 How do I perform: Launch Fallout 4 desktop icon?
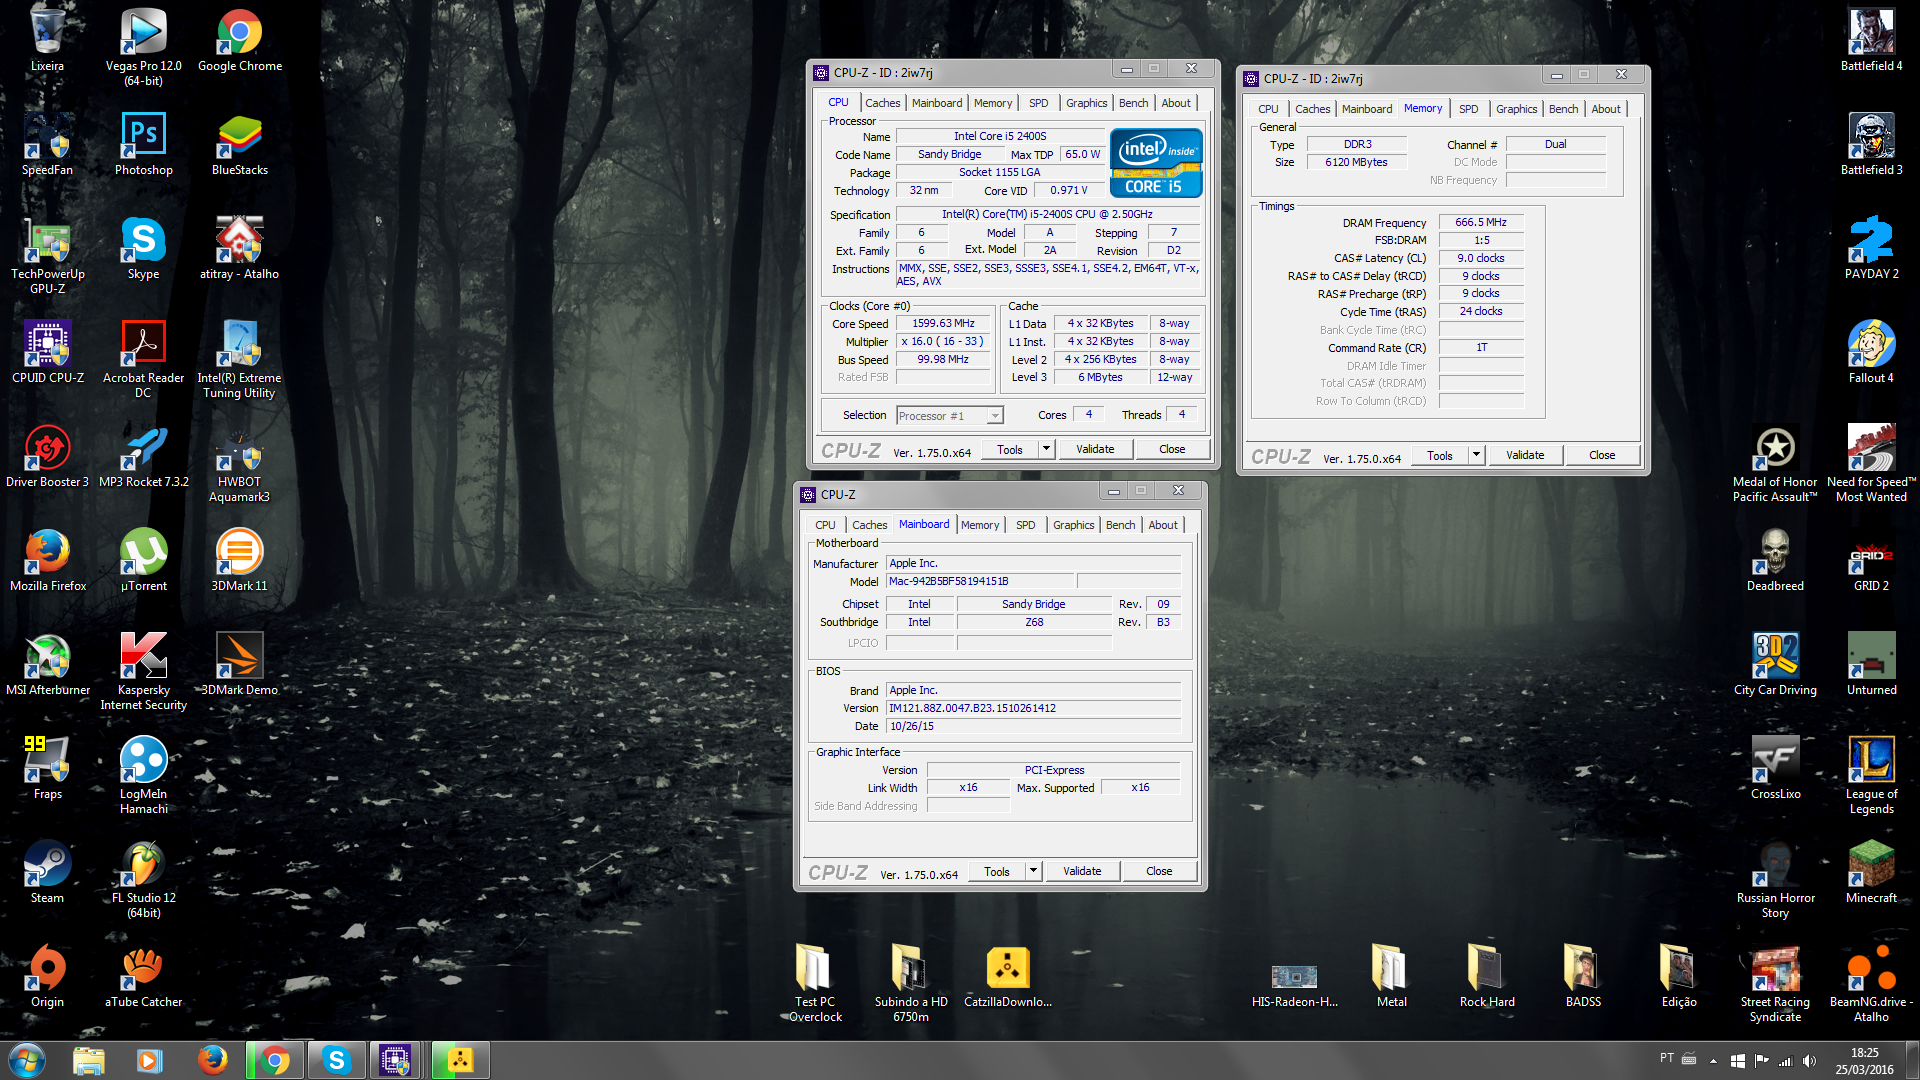point(1871,352)
